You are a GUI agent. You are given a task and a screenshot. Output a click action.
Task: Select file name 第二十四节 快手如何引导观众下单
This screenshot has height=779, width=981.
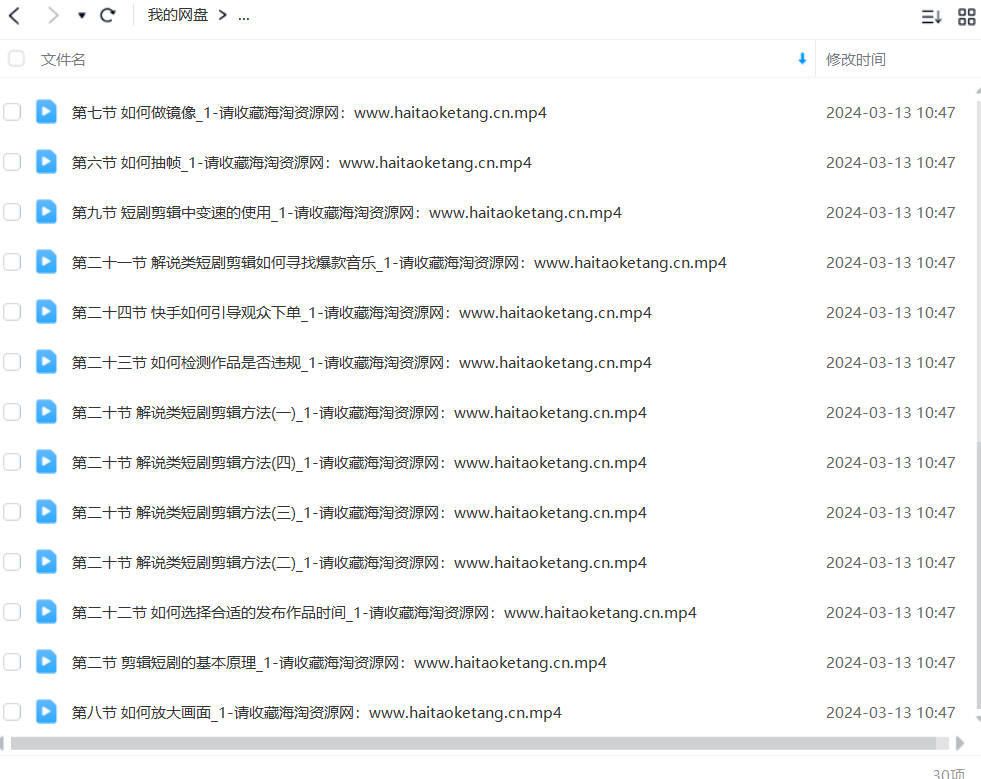click(362, 313)
